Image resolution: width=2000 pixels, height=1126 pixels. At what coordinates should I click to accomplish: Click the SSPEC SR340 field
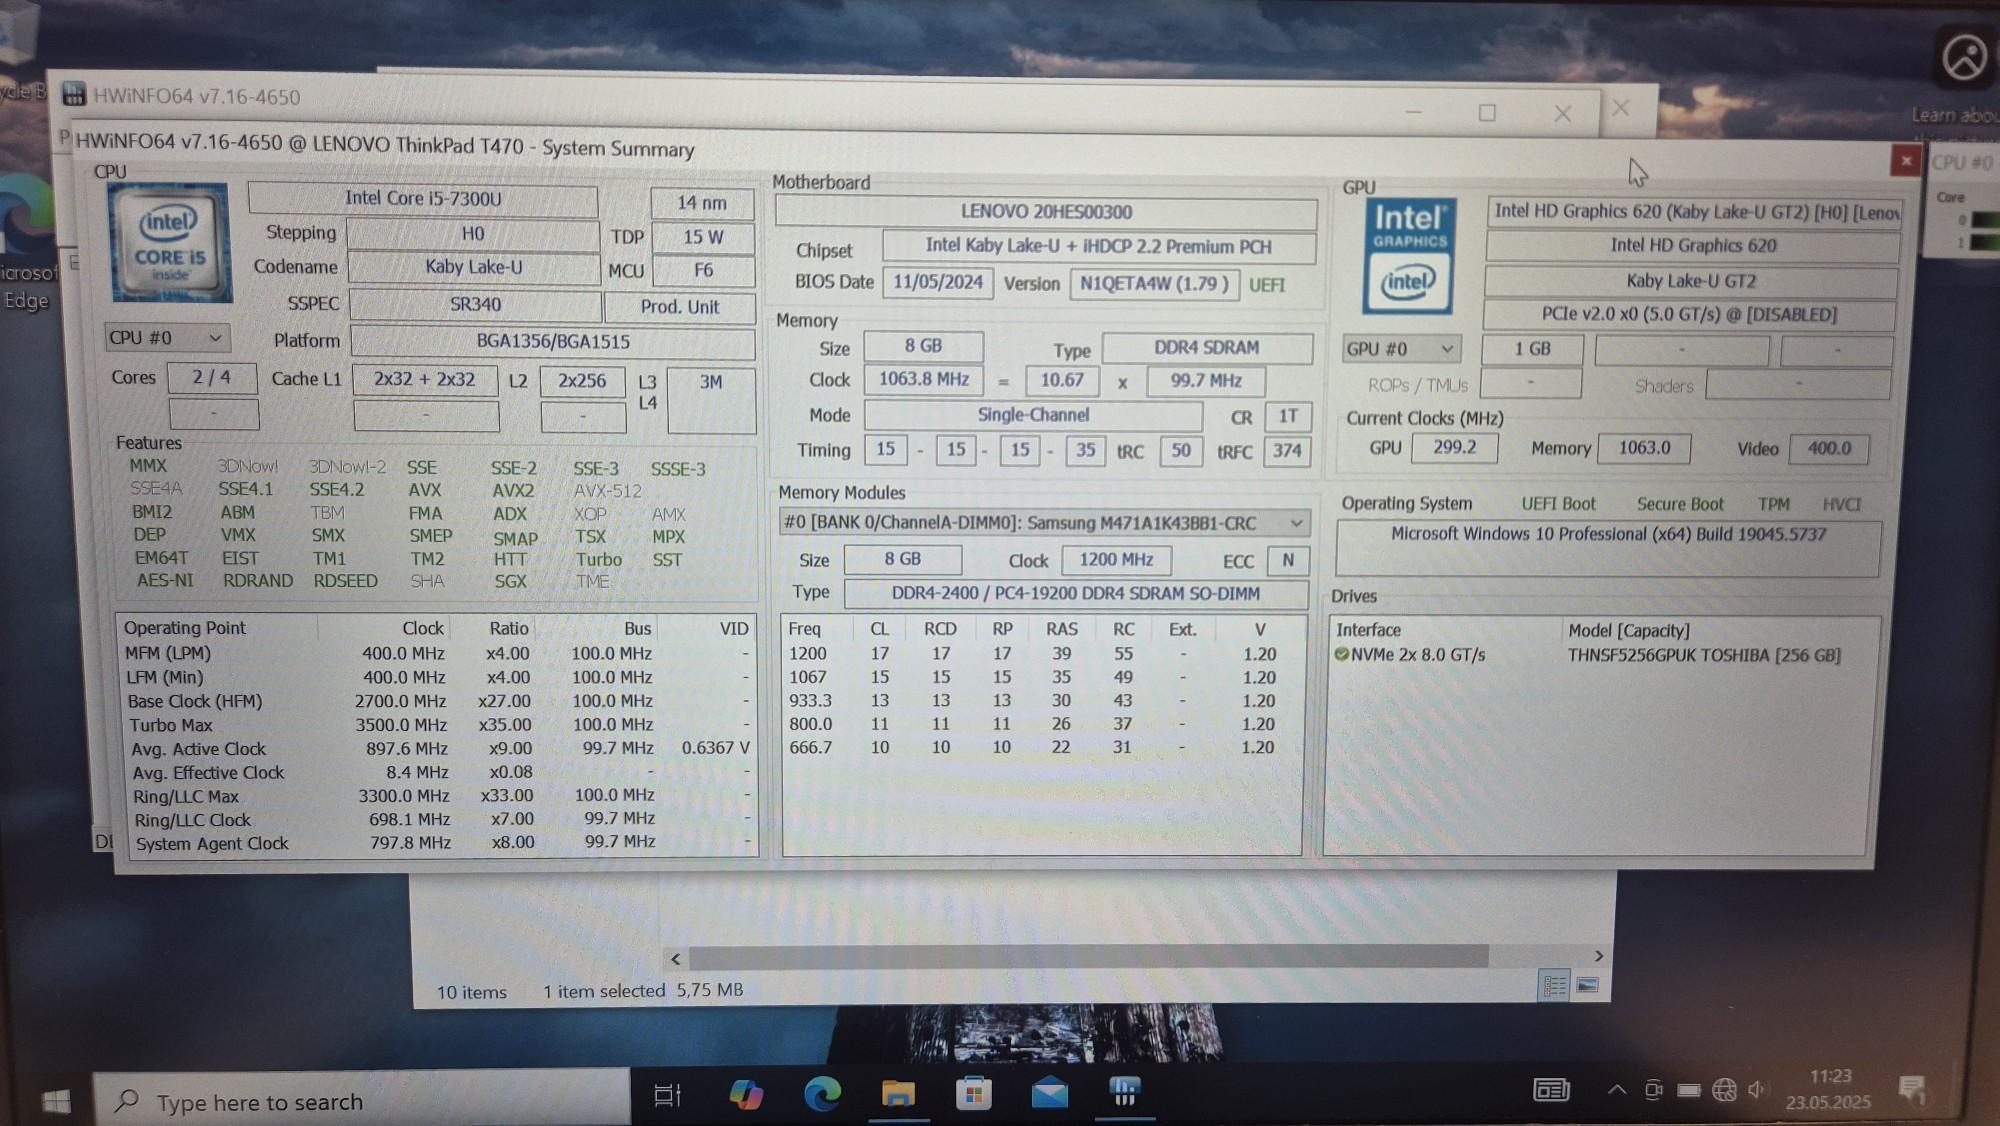[x=475, y=304]
